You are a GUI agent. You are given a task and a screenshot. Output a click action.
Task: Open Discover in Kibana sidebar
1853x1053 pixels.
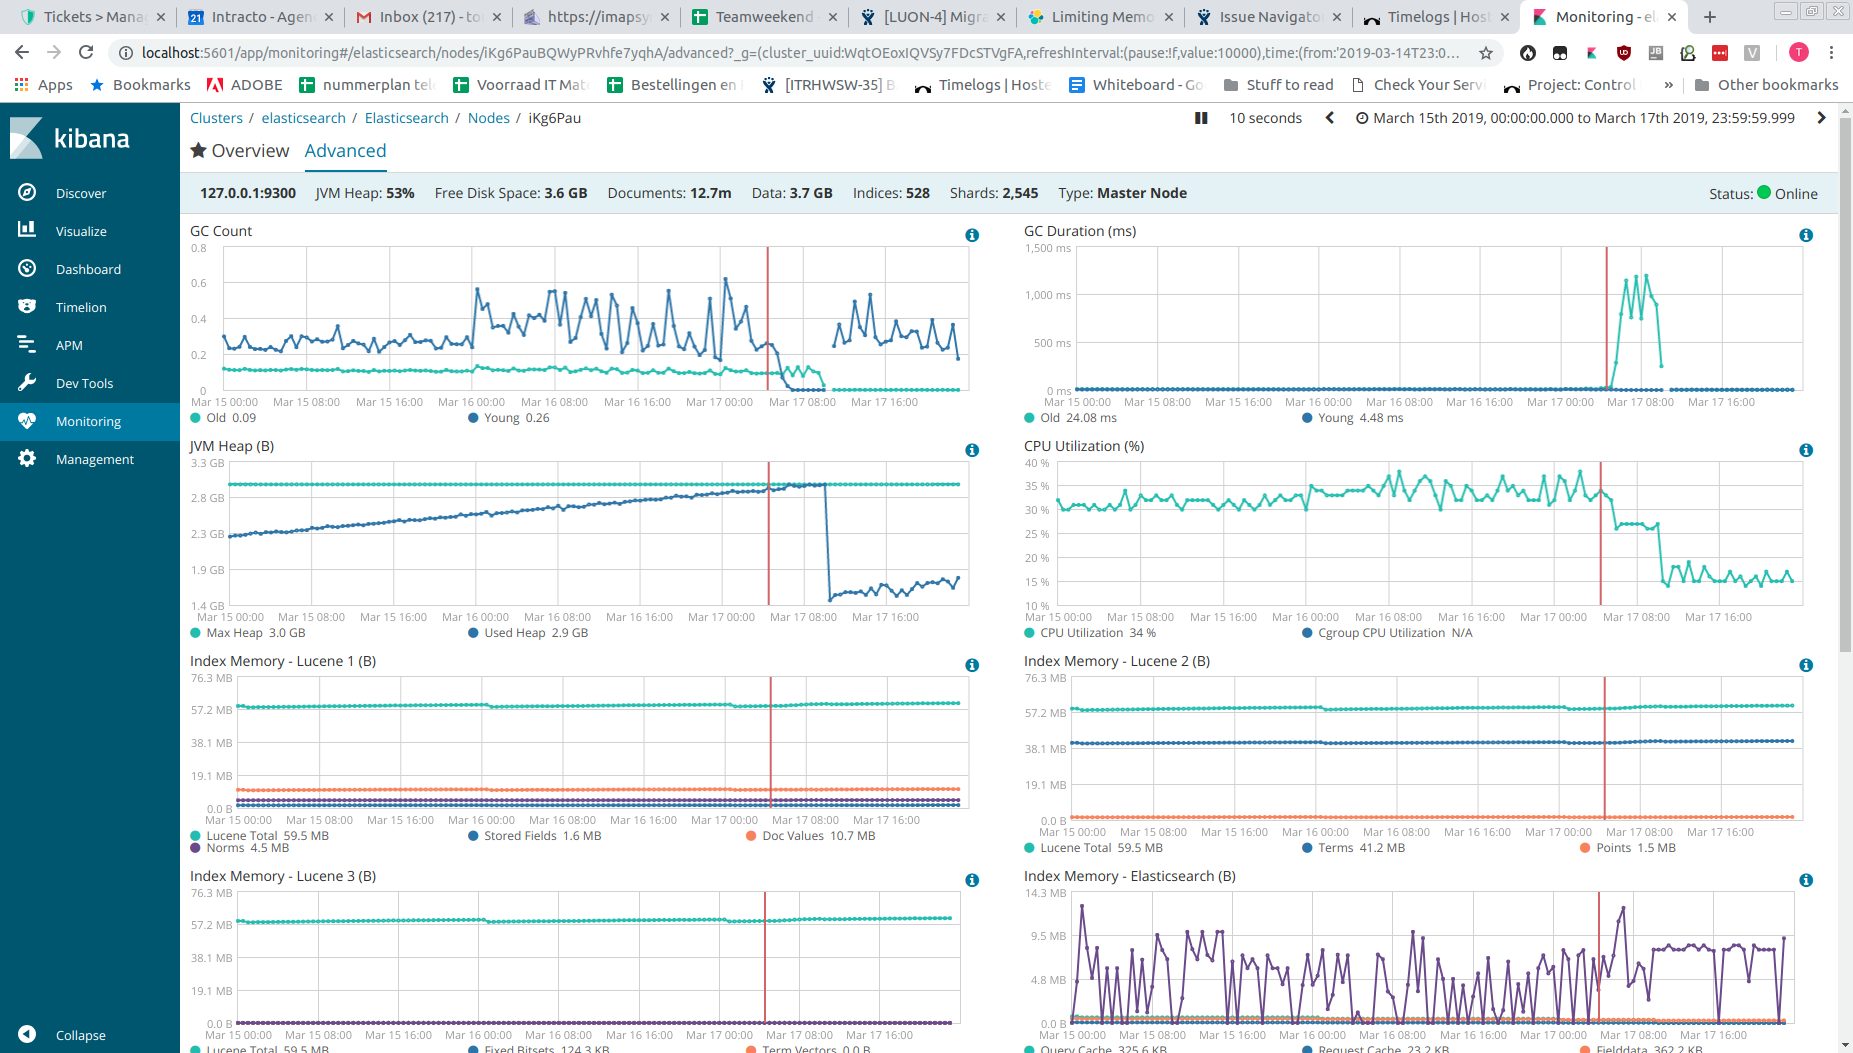(x=80, y=193)
